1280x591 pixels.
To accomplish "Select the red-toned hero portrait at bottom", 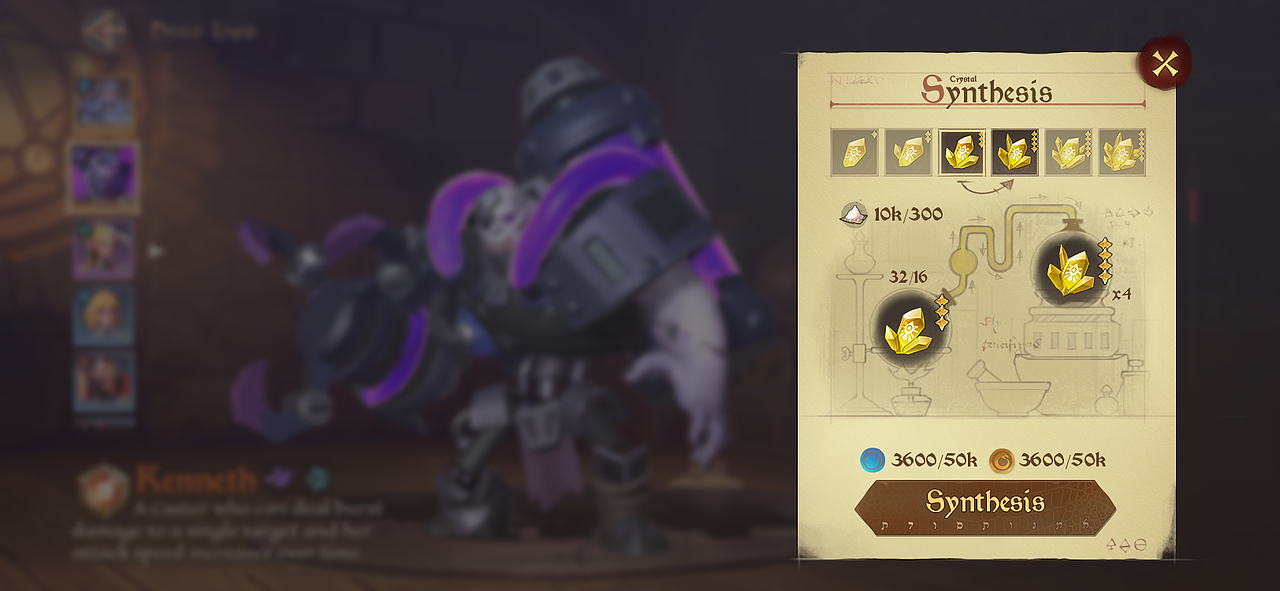I will [x=104, y=381].
